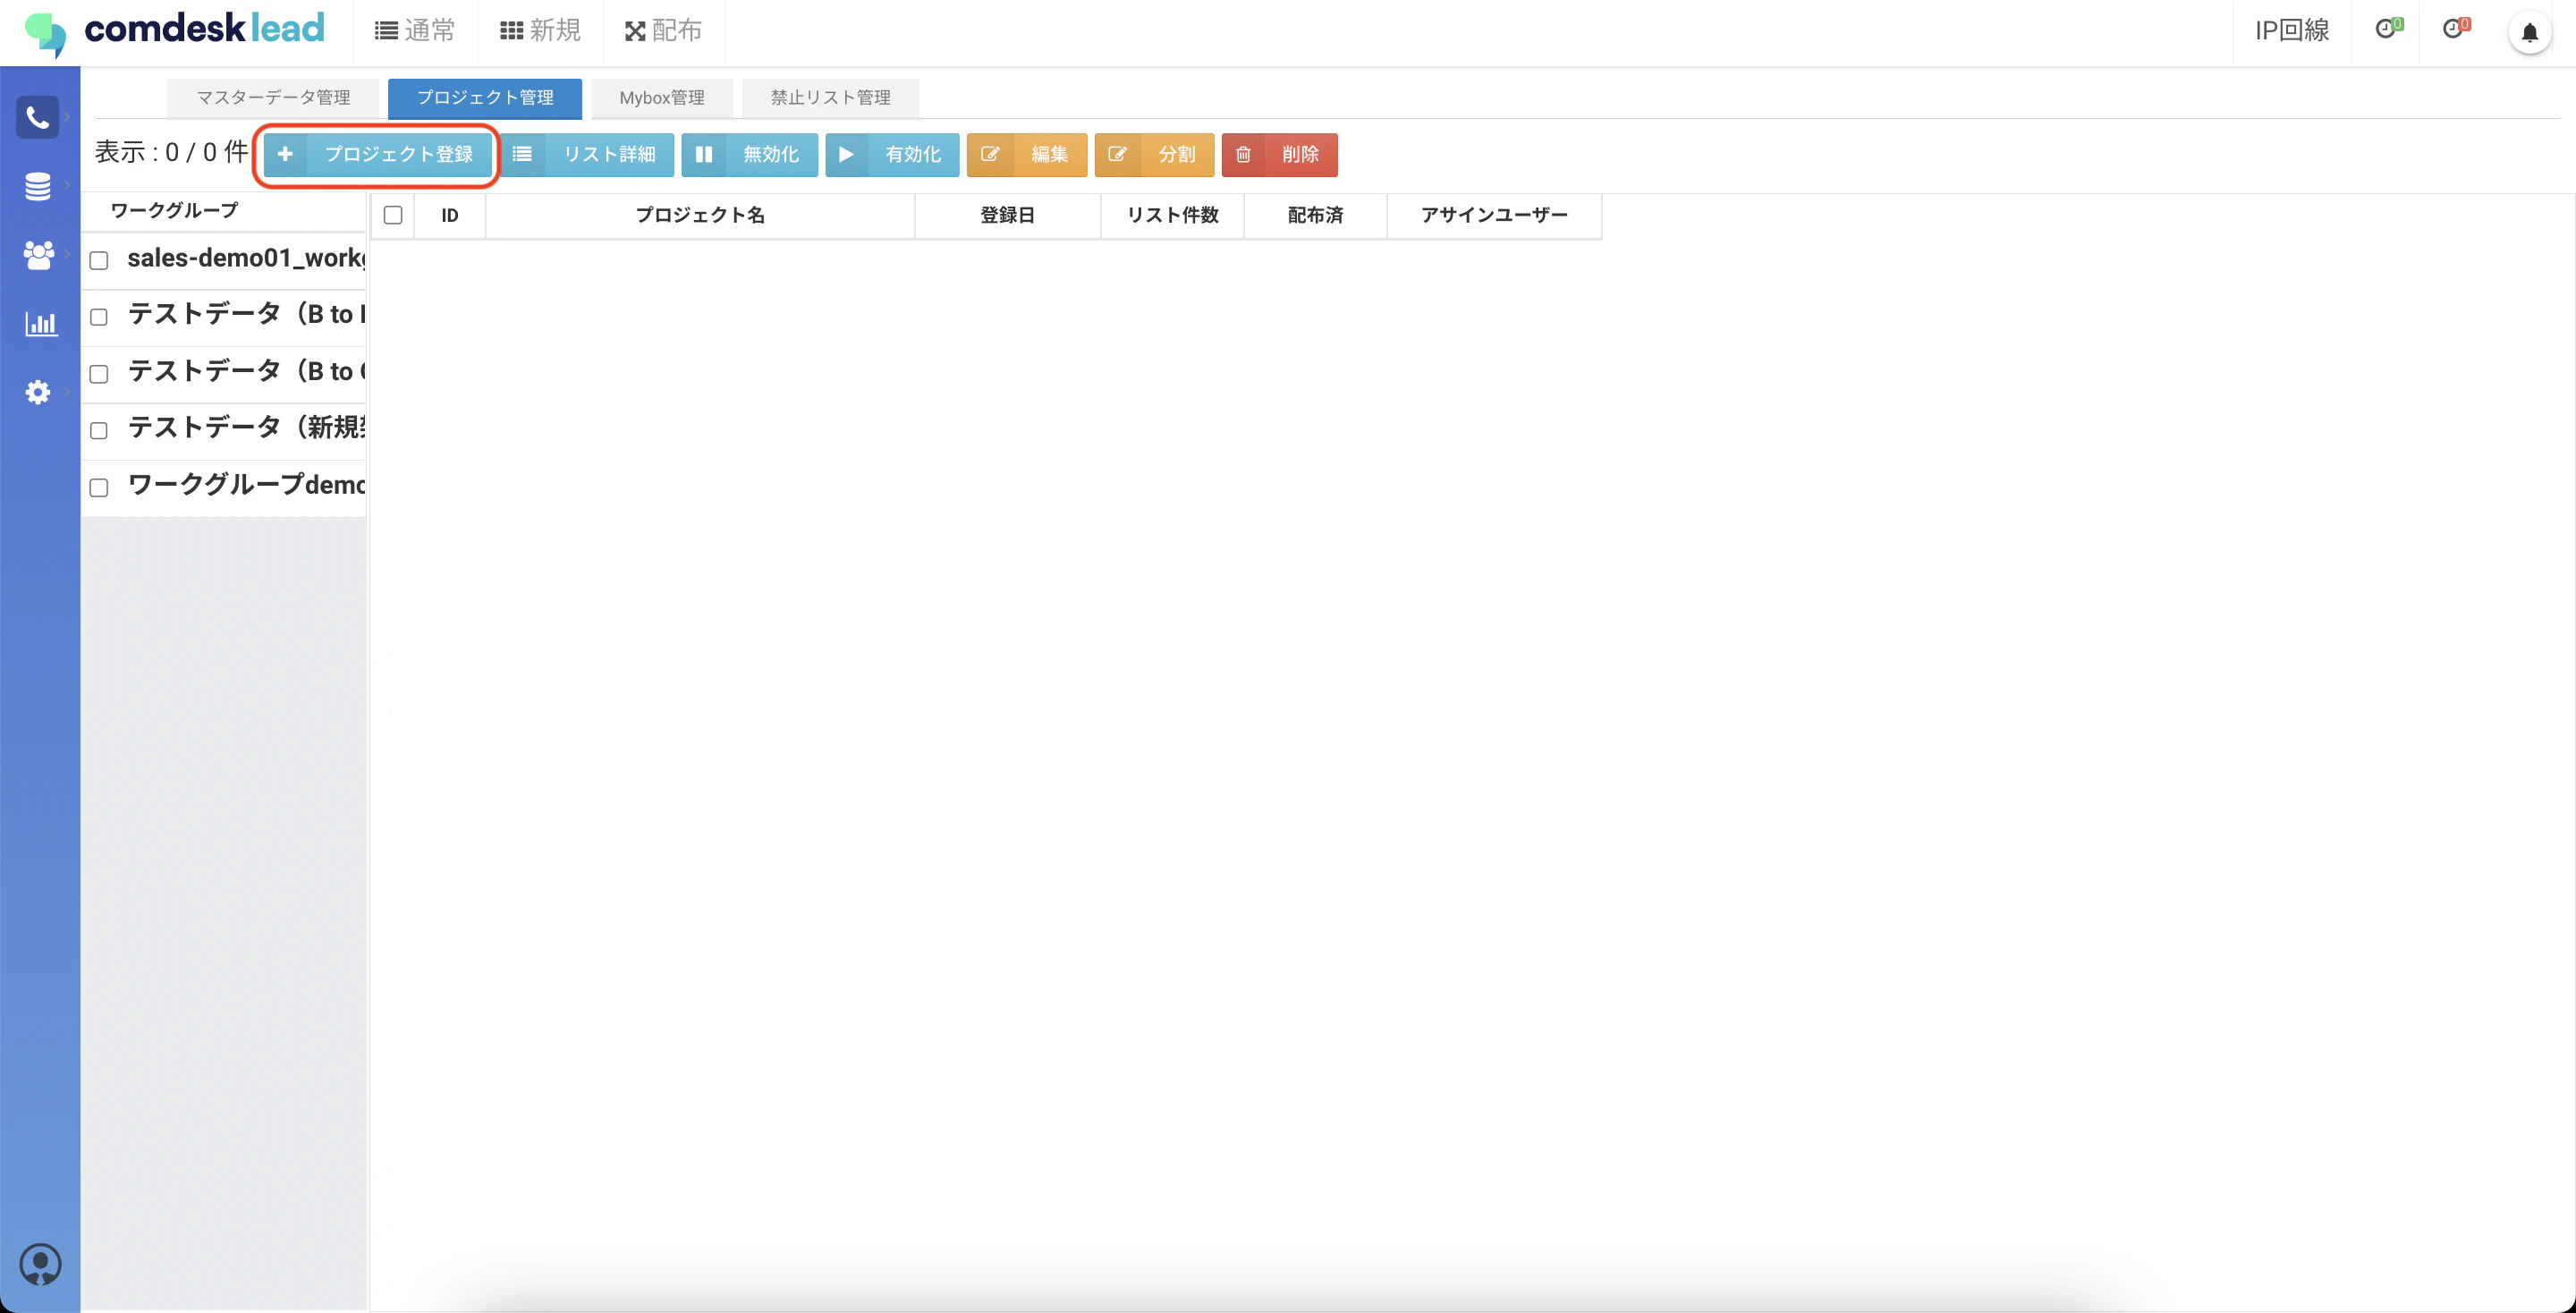Sort by アサインユーザー column header
This screenshot has height=1313, width=2576.
tap(1494, 215)
